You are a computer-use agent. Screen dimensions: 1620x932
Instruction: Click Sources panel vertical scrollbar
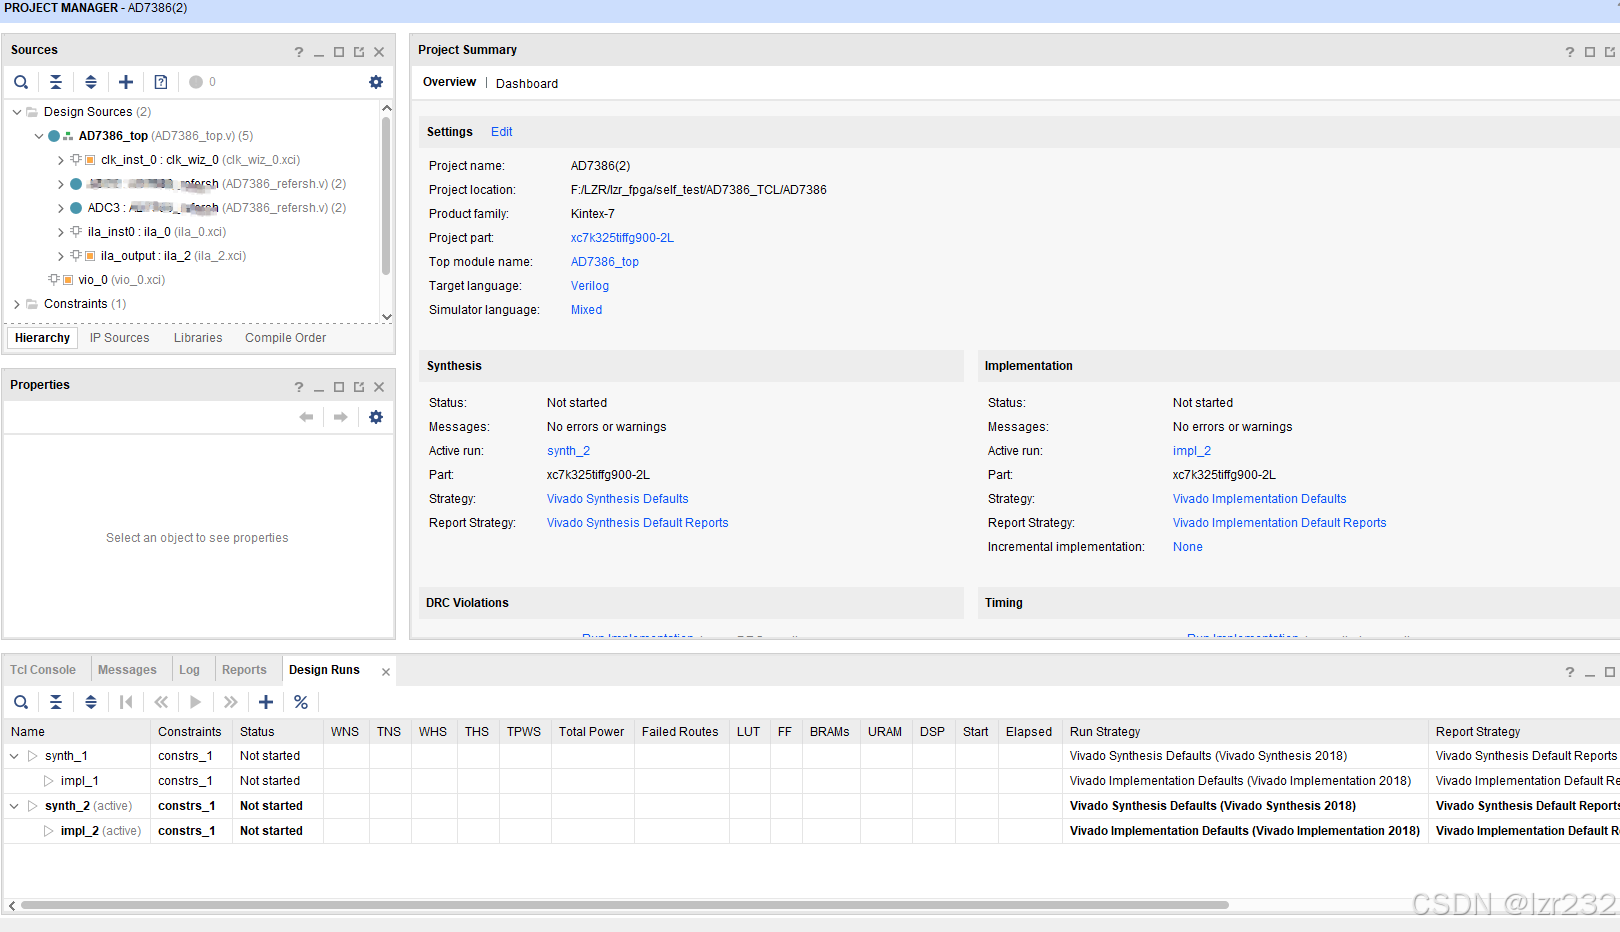tap(386, 195)
